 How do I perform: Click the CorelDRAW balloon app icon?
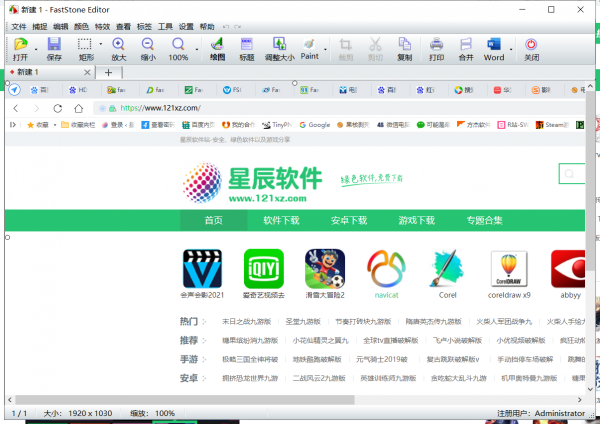coord(509,269)
